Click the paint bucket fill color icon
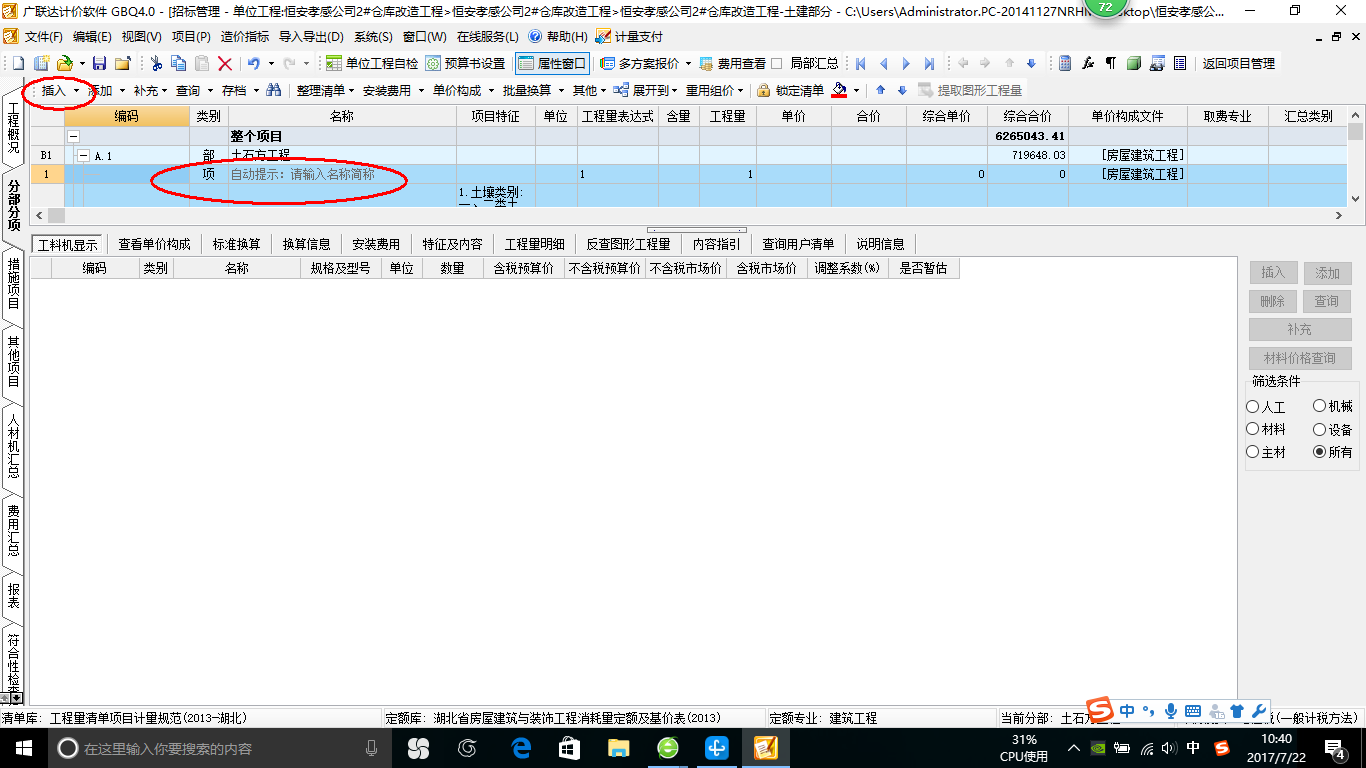 pos(839,90)
